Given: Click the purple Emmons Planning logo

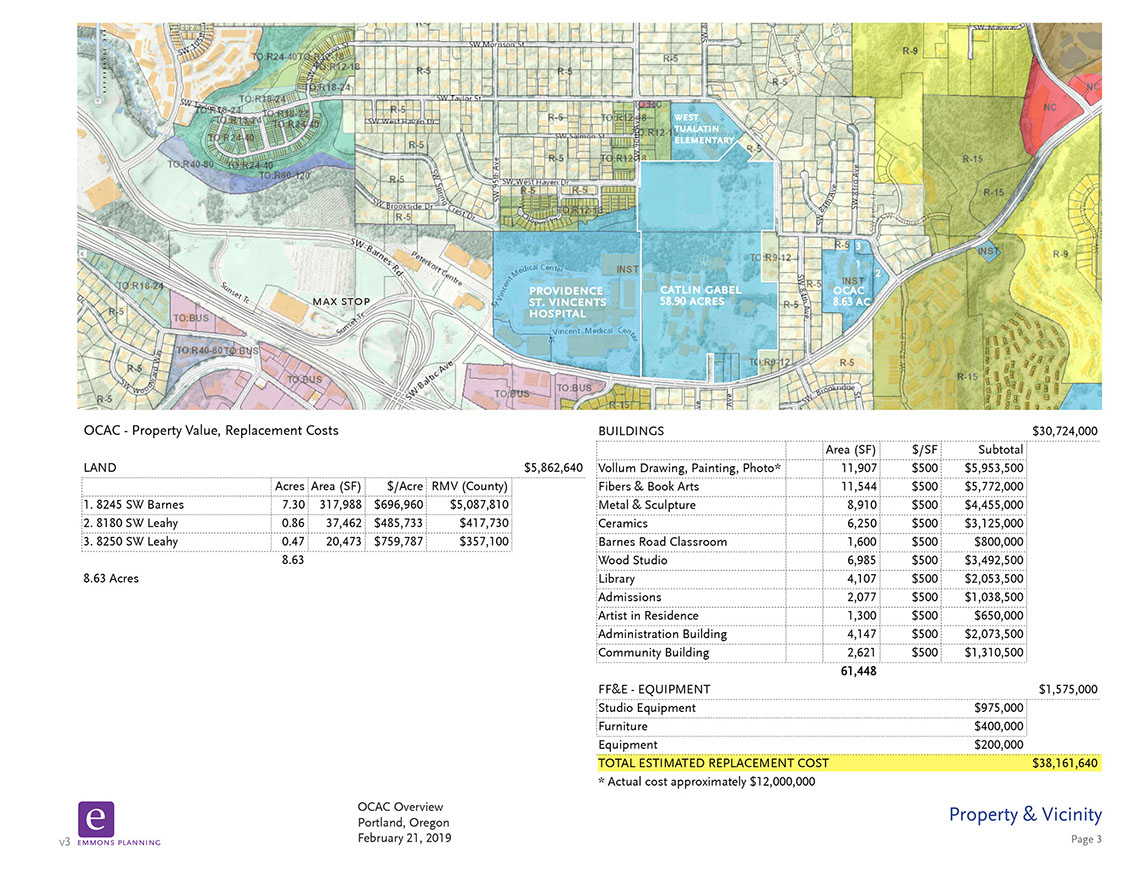Looking at the screenshot, I should pyautogui.click(x=96, y=819).
